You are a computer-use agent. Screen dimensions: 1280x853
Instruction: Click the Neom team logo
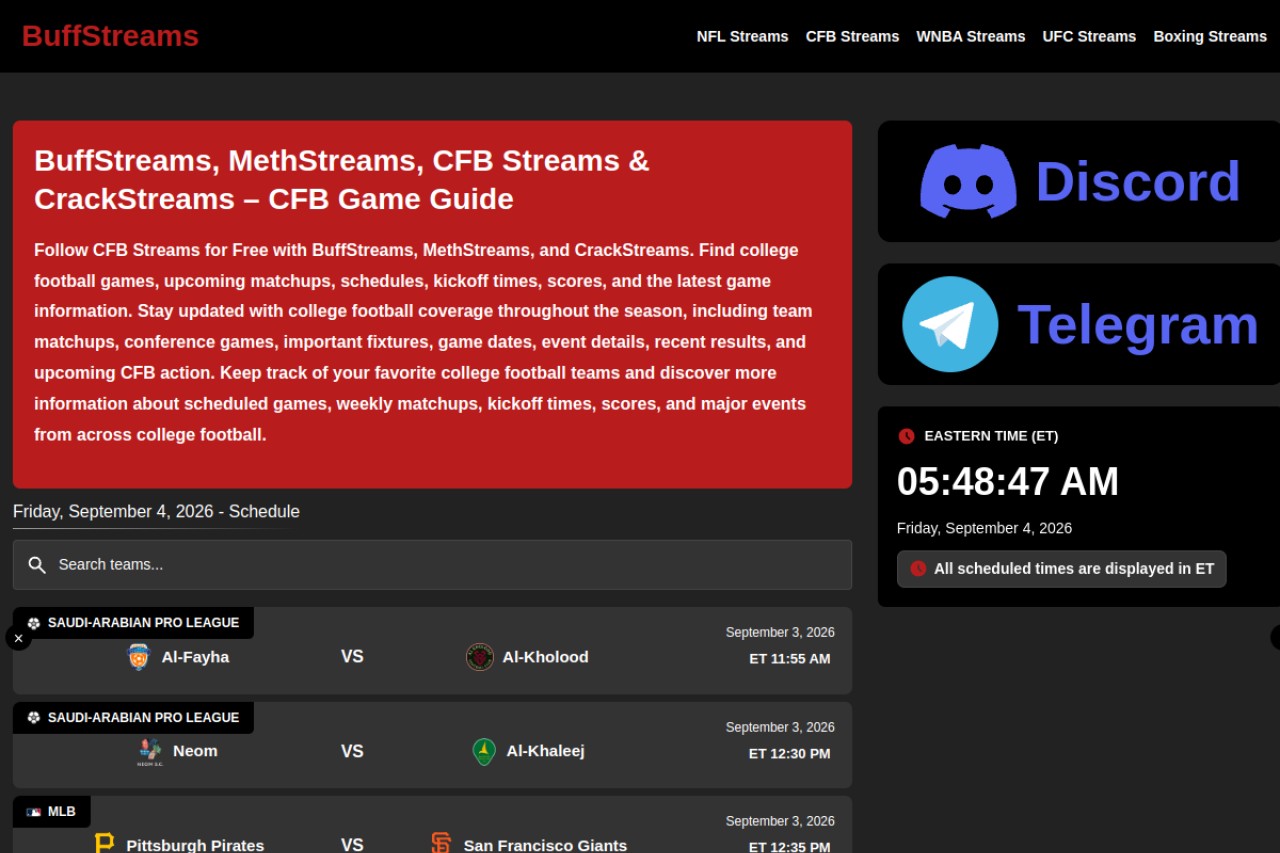[150, 752]
